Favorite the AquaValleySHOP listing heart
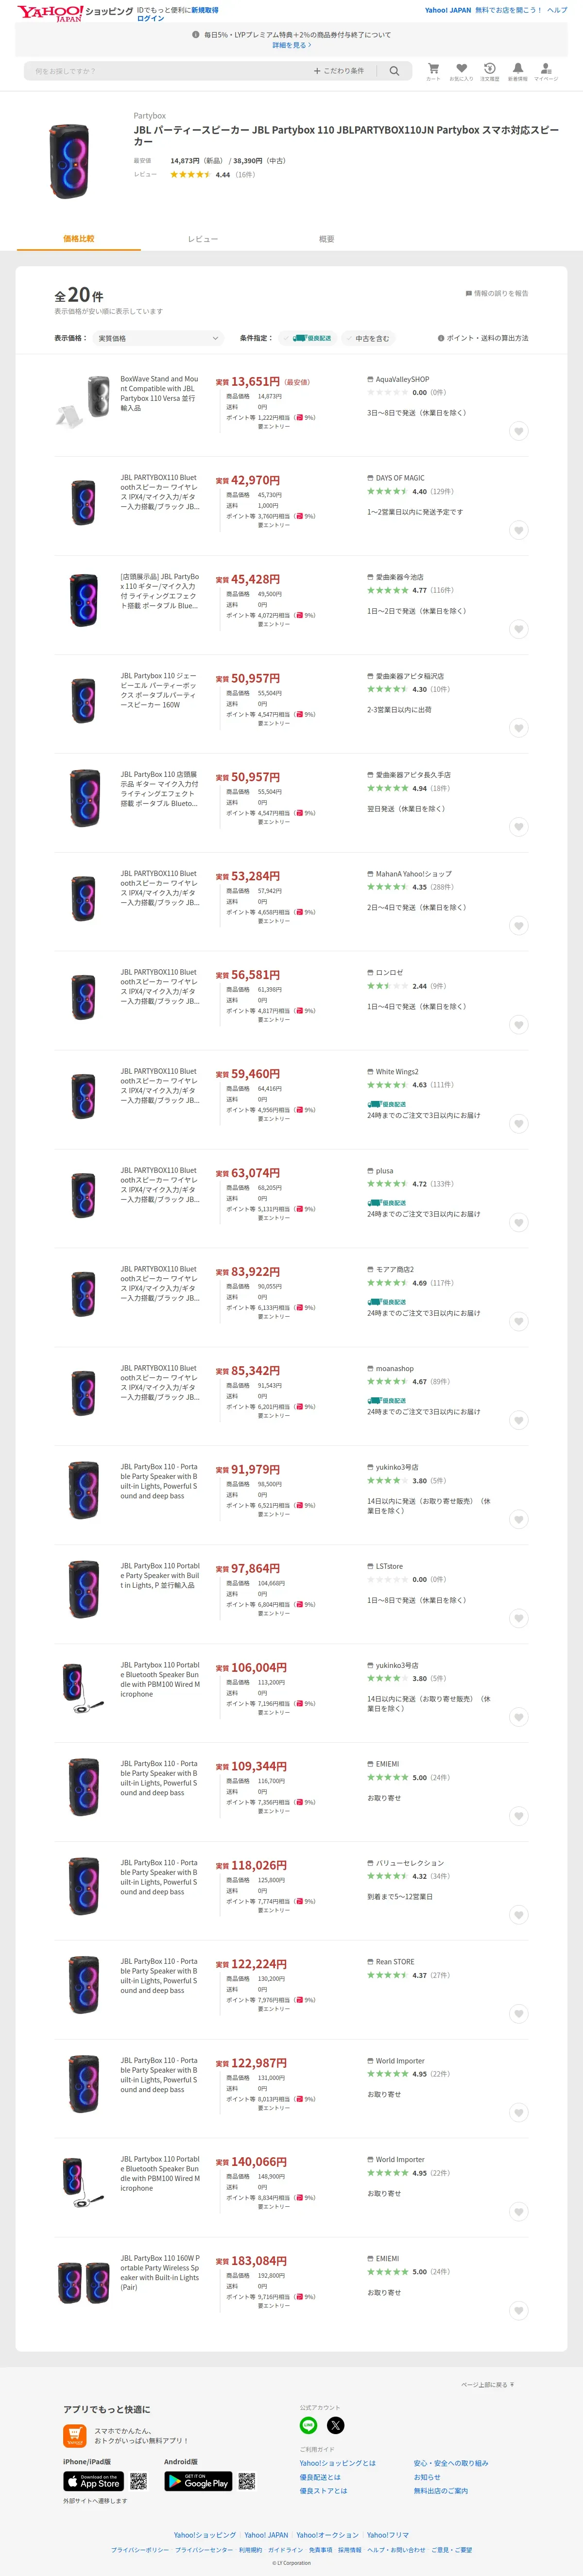The width and height of the screenshot is (583, 2576). click(518, 431)
